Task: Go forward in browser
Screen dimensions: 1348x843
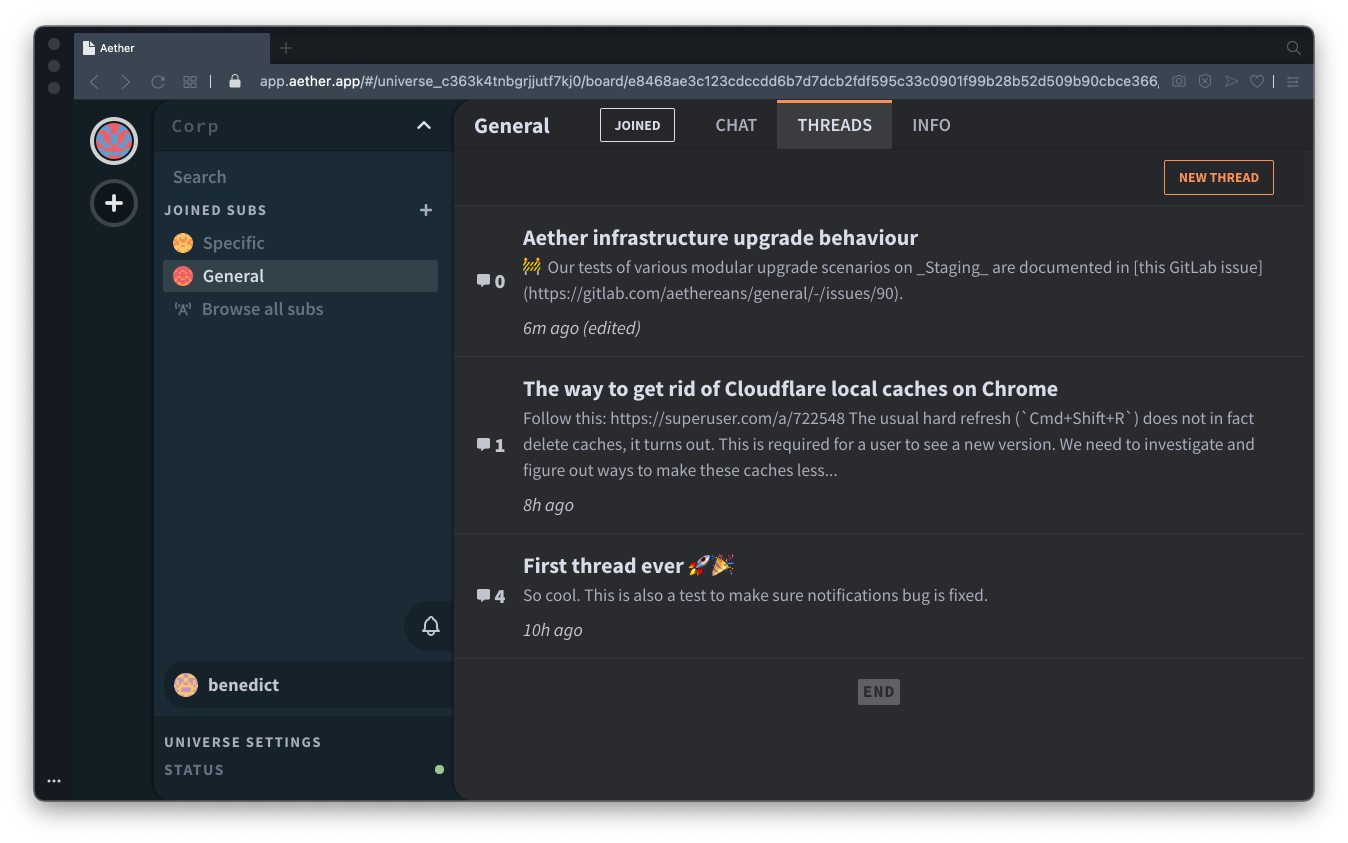Action: [126, 82]
